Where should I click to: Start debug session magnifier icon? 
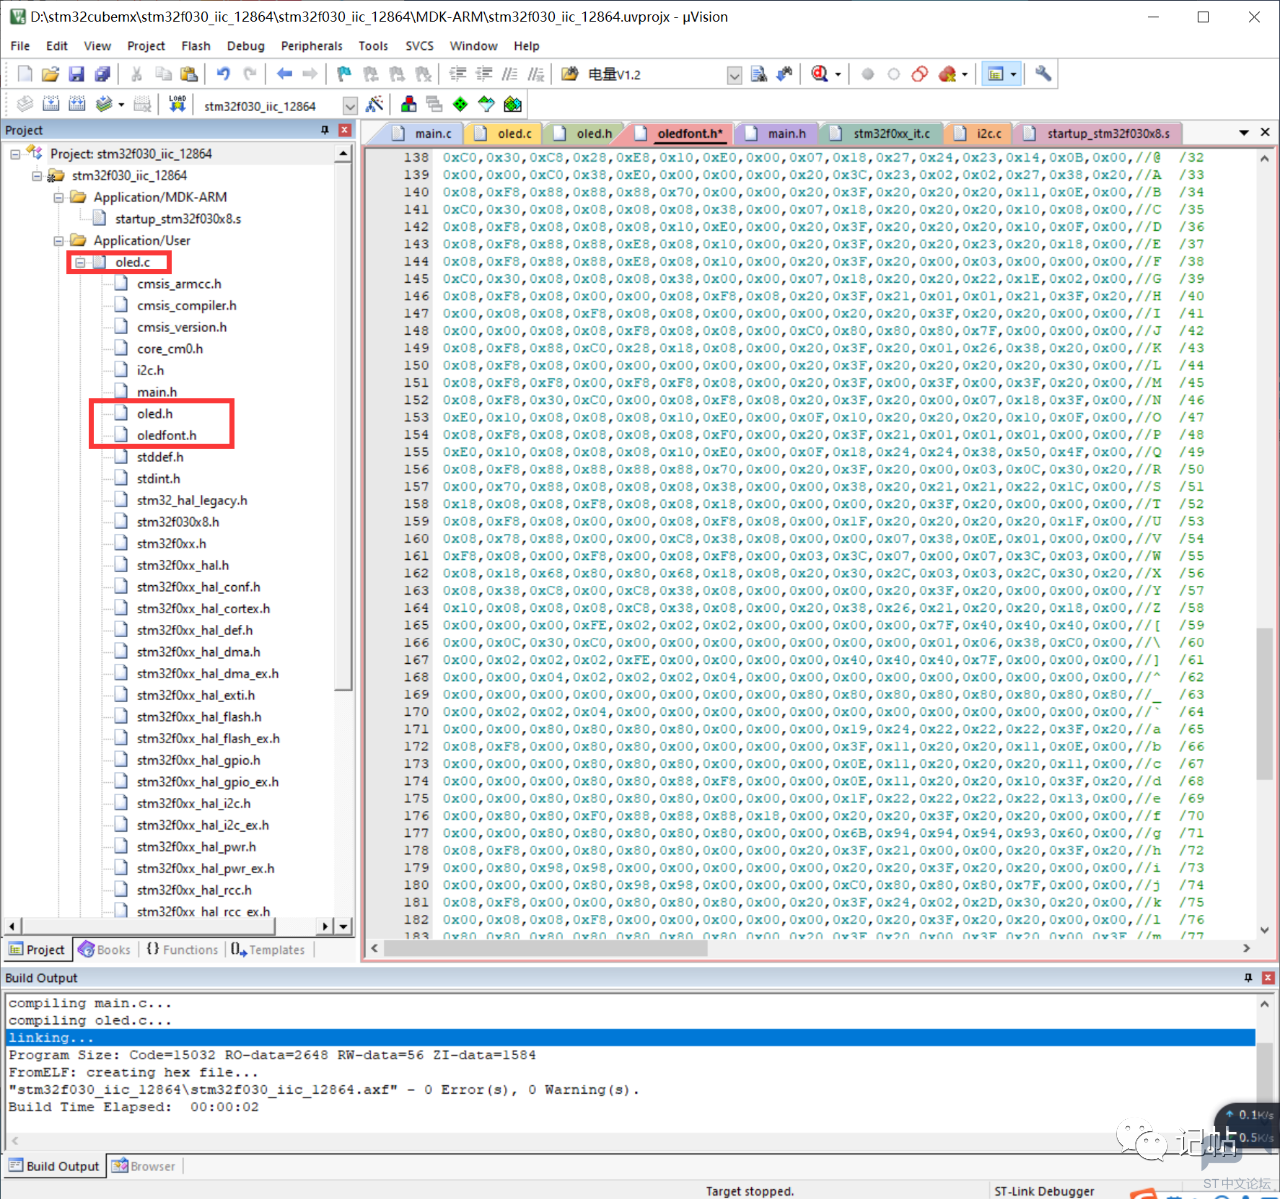(820, 74)
